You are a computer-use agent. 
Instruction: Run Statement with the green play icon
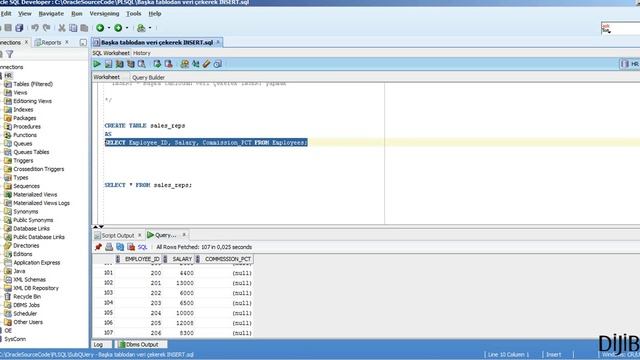click(97, 64)
